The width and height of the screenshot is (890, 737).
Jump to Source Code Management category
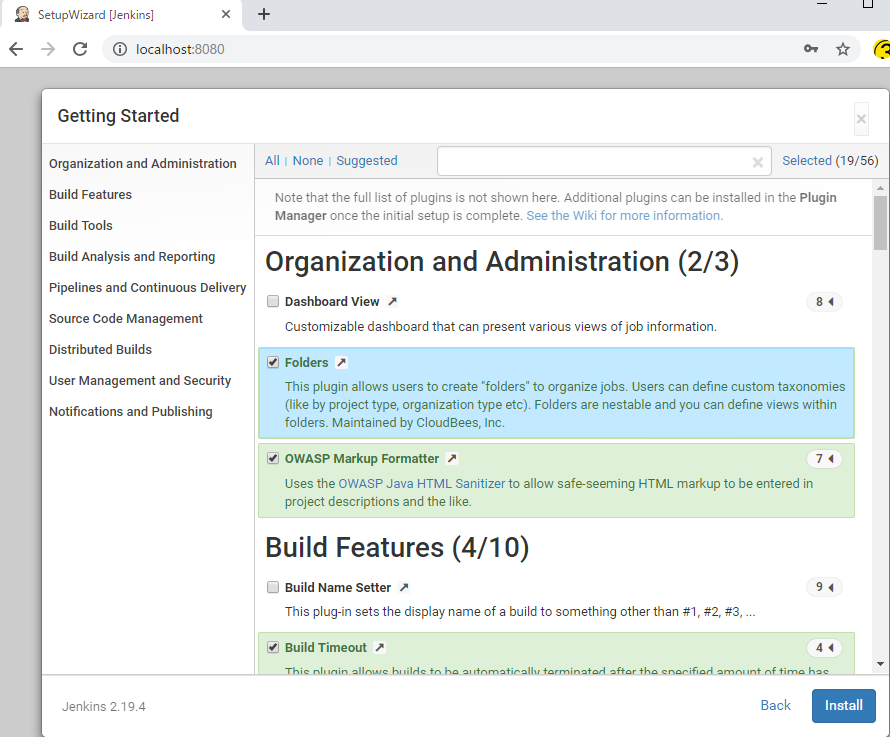pyautogui.click(x=126, y=319)
